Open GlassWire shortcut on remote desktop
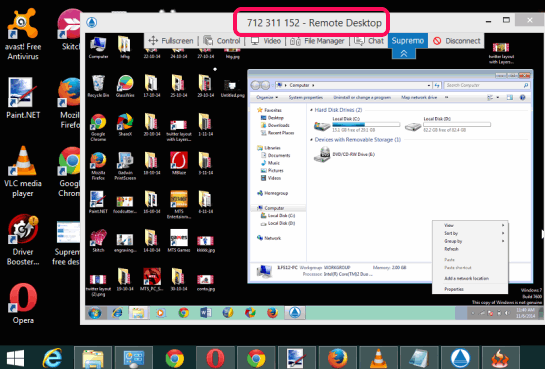This screenshot has width=545, height=369. pos(125,86)
